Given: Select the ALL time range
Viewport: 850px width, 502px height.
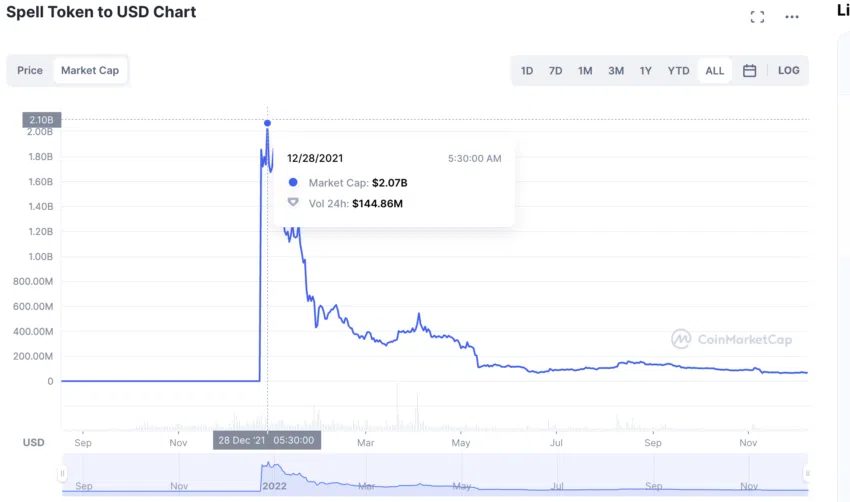Looking at the screenshot, I should point(714,70).
